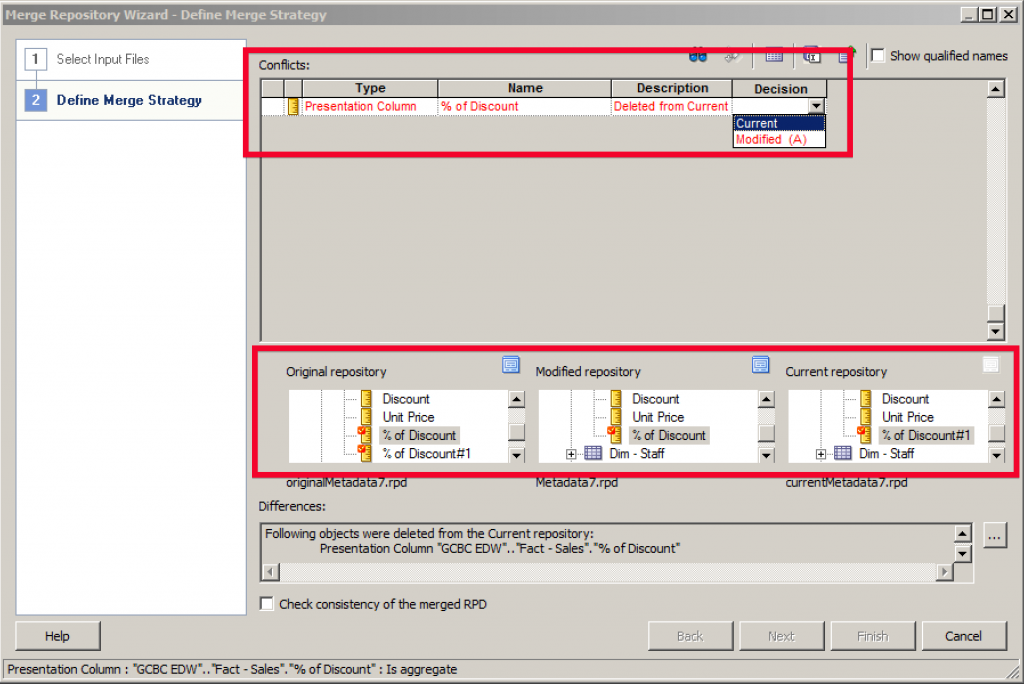Click the Edit Object toolbar icon
The image size is (1024, 684).
click(810, 57)
